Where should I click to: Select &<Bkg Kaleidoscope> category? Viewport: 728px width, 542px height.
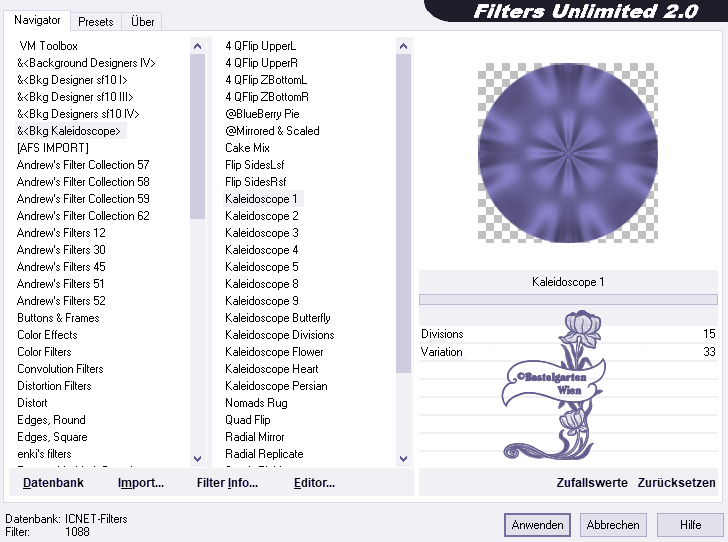[69, 131]
